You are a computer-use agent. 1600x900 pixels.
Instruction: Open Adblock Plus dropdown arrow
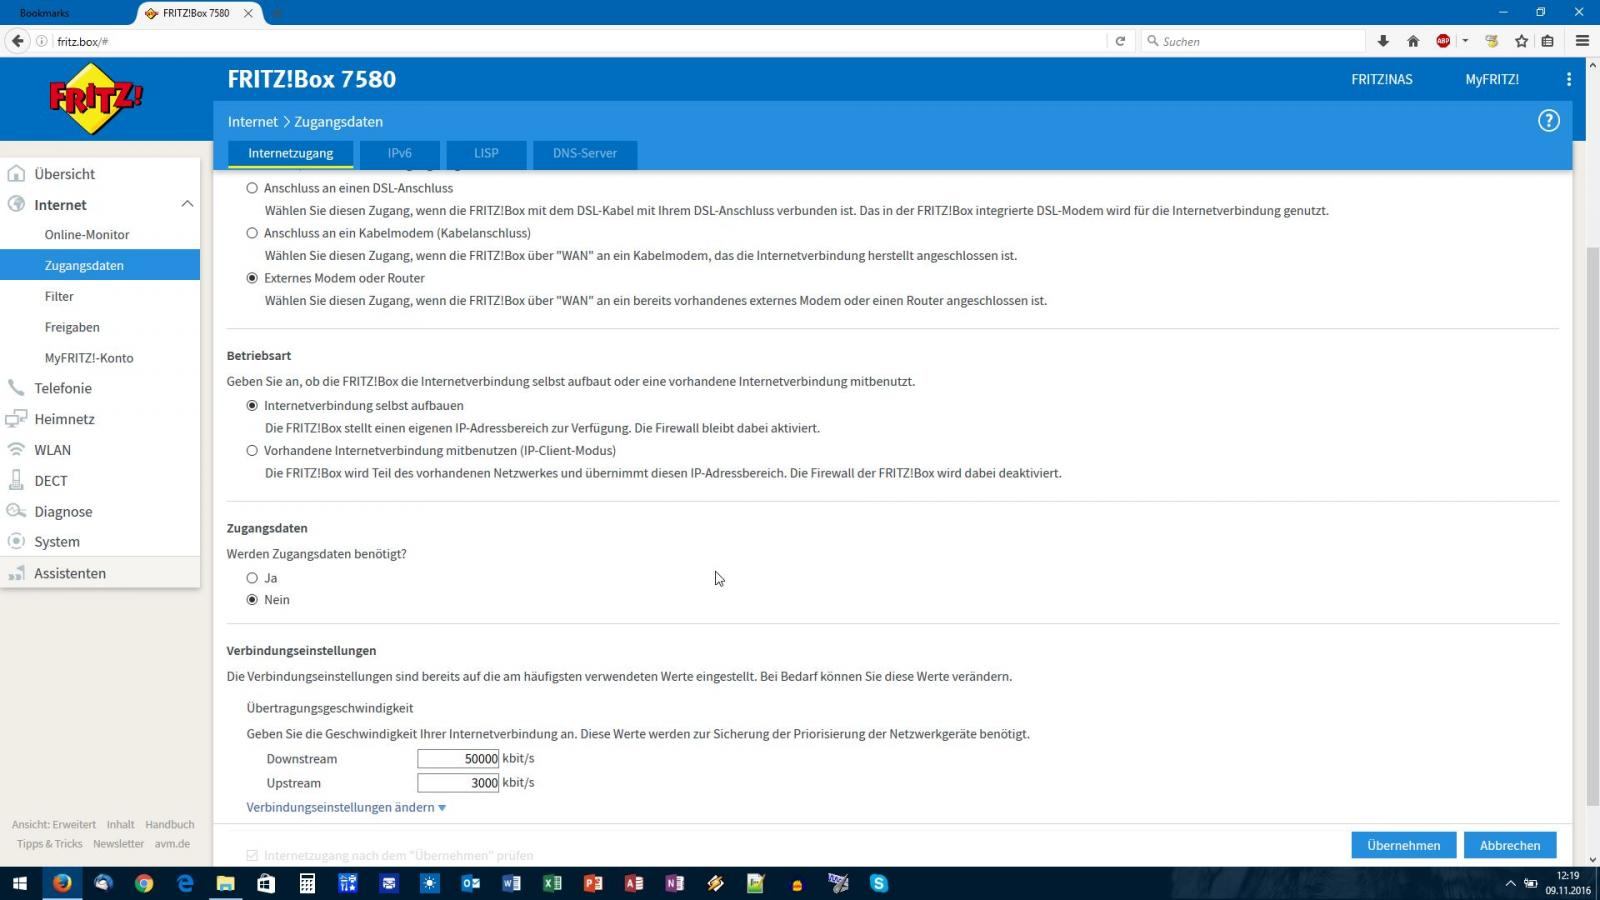(x=1465, y=41)
